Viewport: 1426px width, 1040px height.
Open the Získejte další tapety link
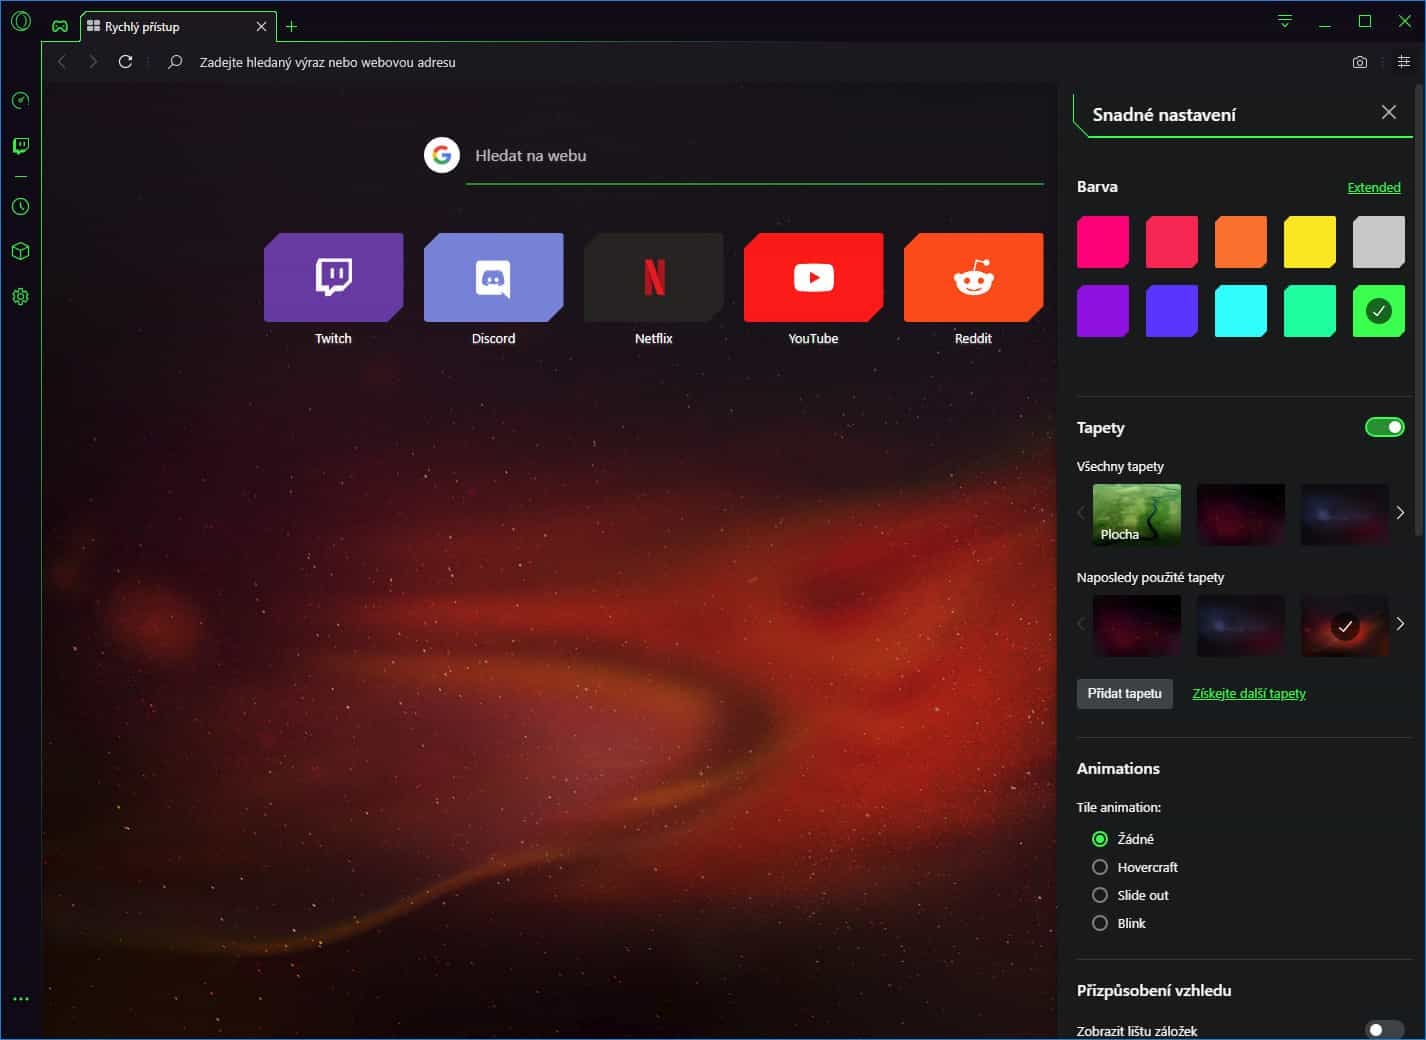[1248, 693]
